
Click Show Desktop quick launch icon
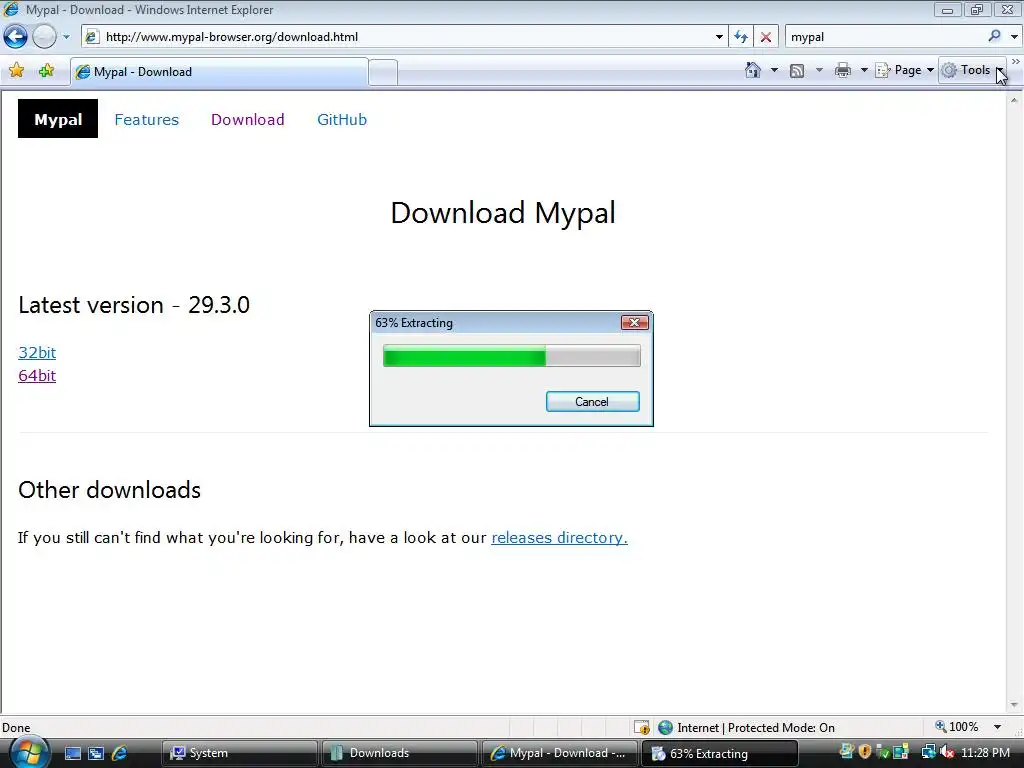coord(72,754)
